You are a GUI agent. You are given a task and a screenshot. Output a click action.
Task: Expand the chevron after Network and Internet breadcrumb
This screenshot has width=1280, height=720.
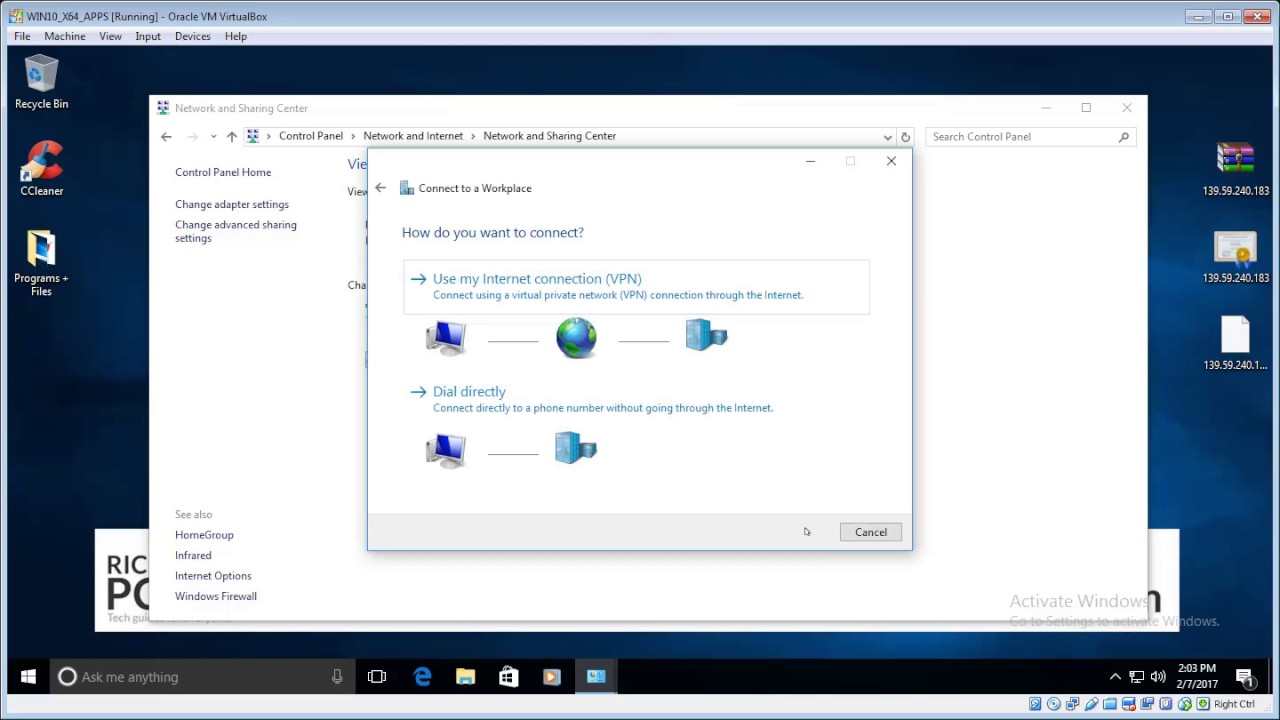tap(473, 136)
